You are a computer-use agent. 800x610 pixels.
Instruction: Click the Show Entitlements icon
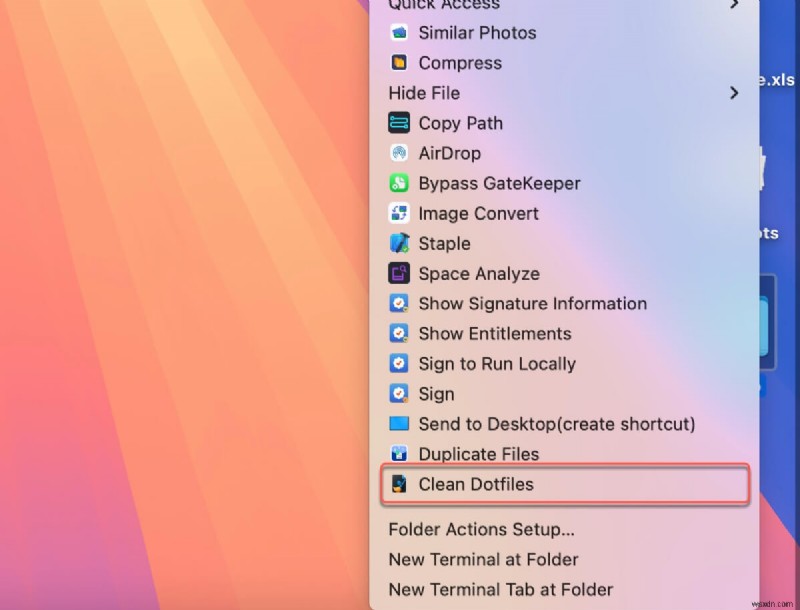click(399, 334)
